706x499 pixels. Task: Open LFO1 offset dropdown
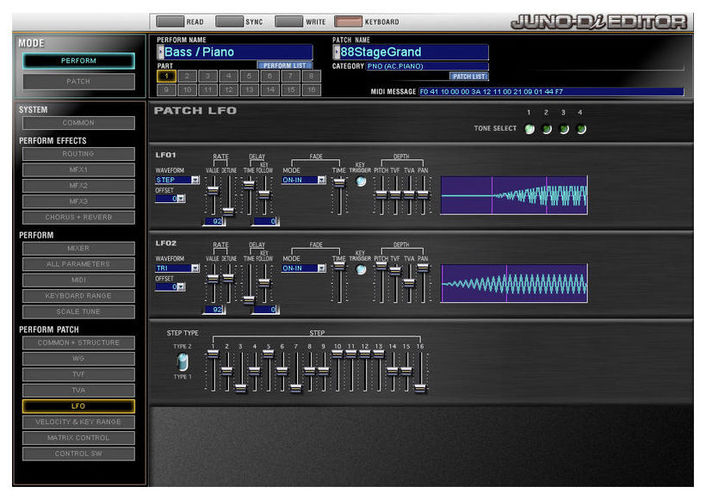(181, 199)
